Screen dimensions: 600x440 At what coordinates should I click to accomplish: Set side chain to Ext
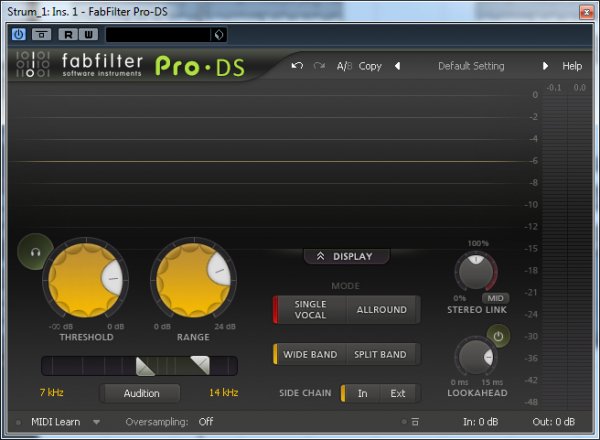pos(398,393)
